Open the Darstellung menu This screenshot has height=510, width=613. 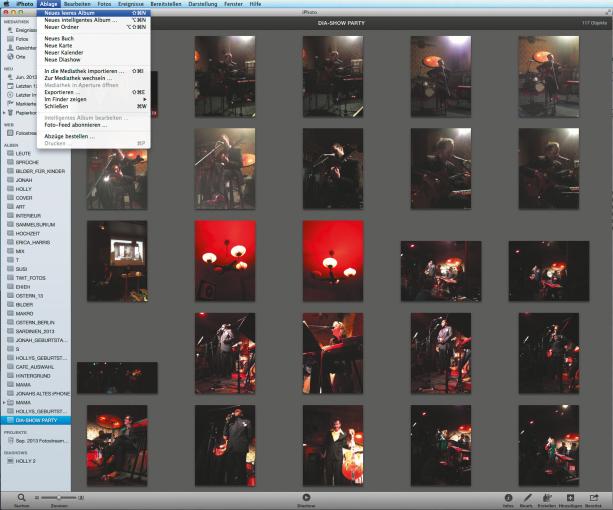(x=202, y=4)
